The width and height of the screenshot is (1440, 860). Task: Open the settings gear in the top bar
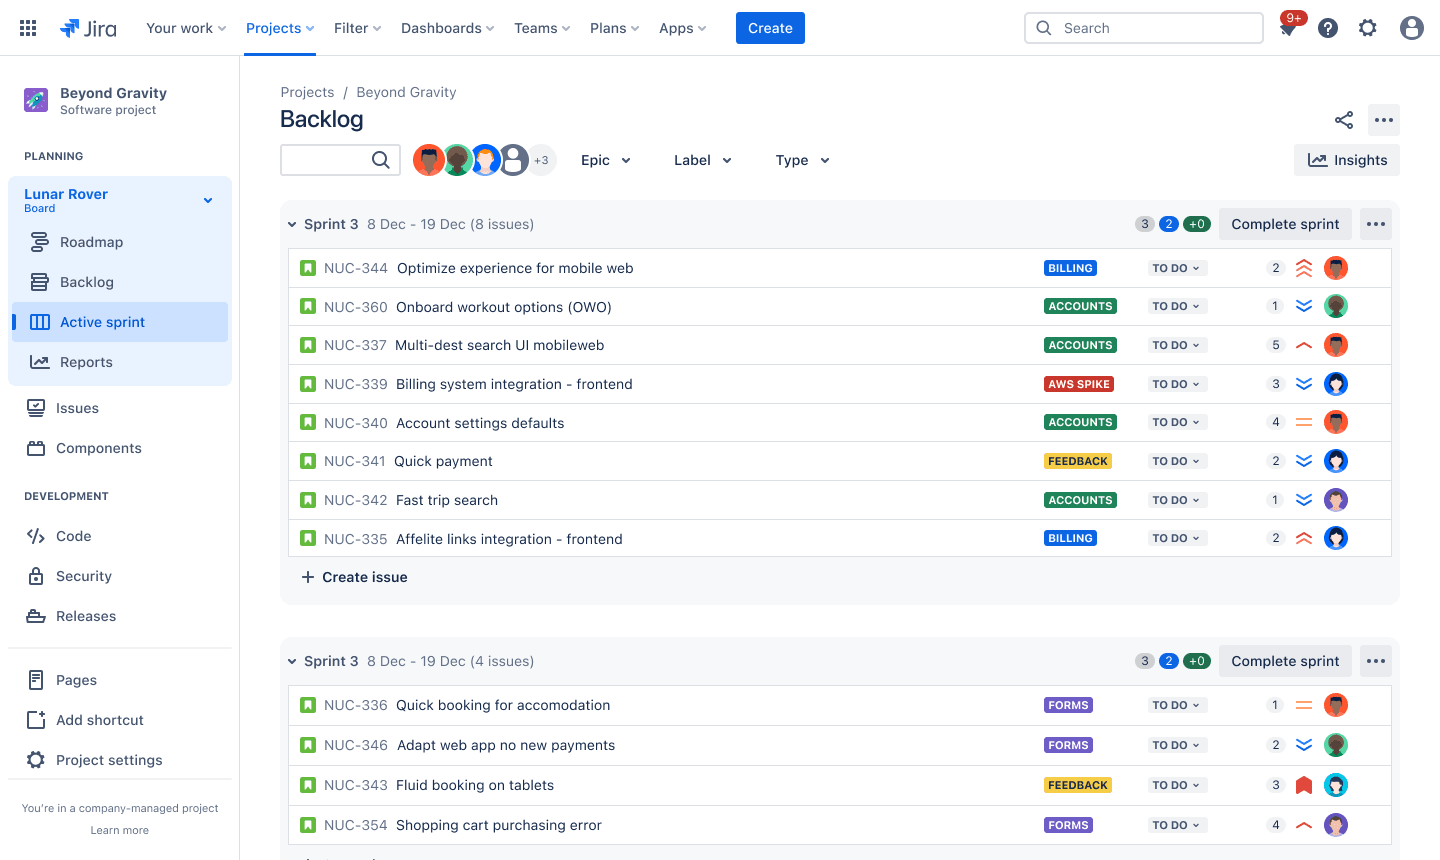pyautogui.click(x=1367, y=27)
